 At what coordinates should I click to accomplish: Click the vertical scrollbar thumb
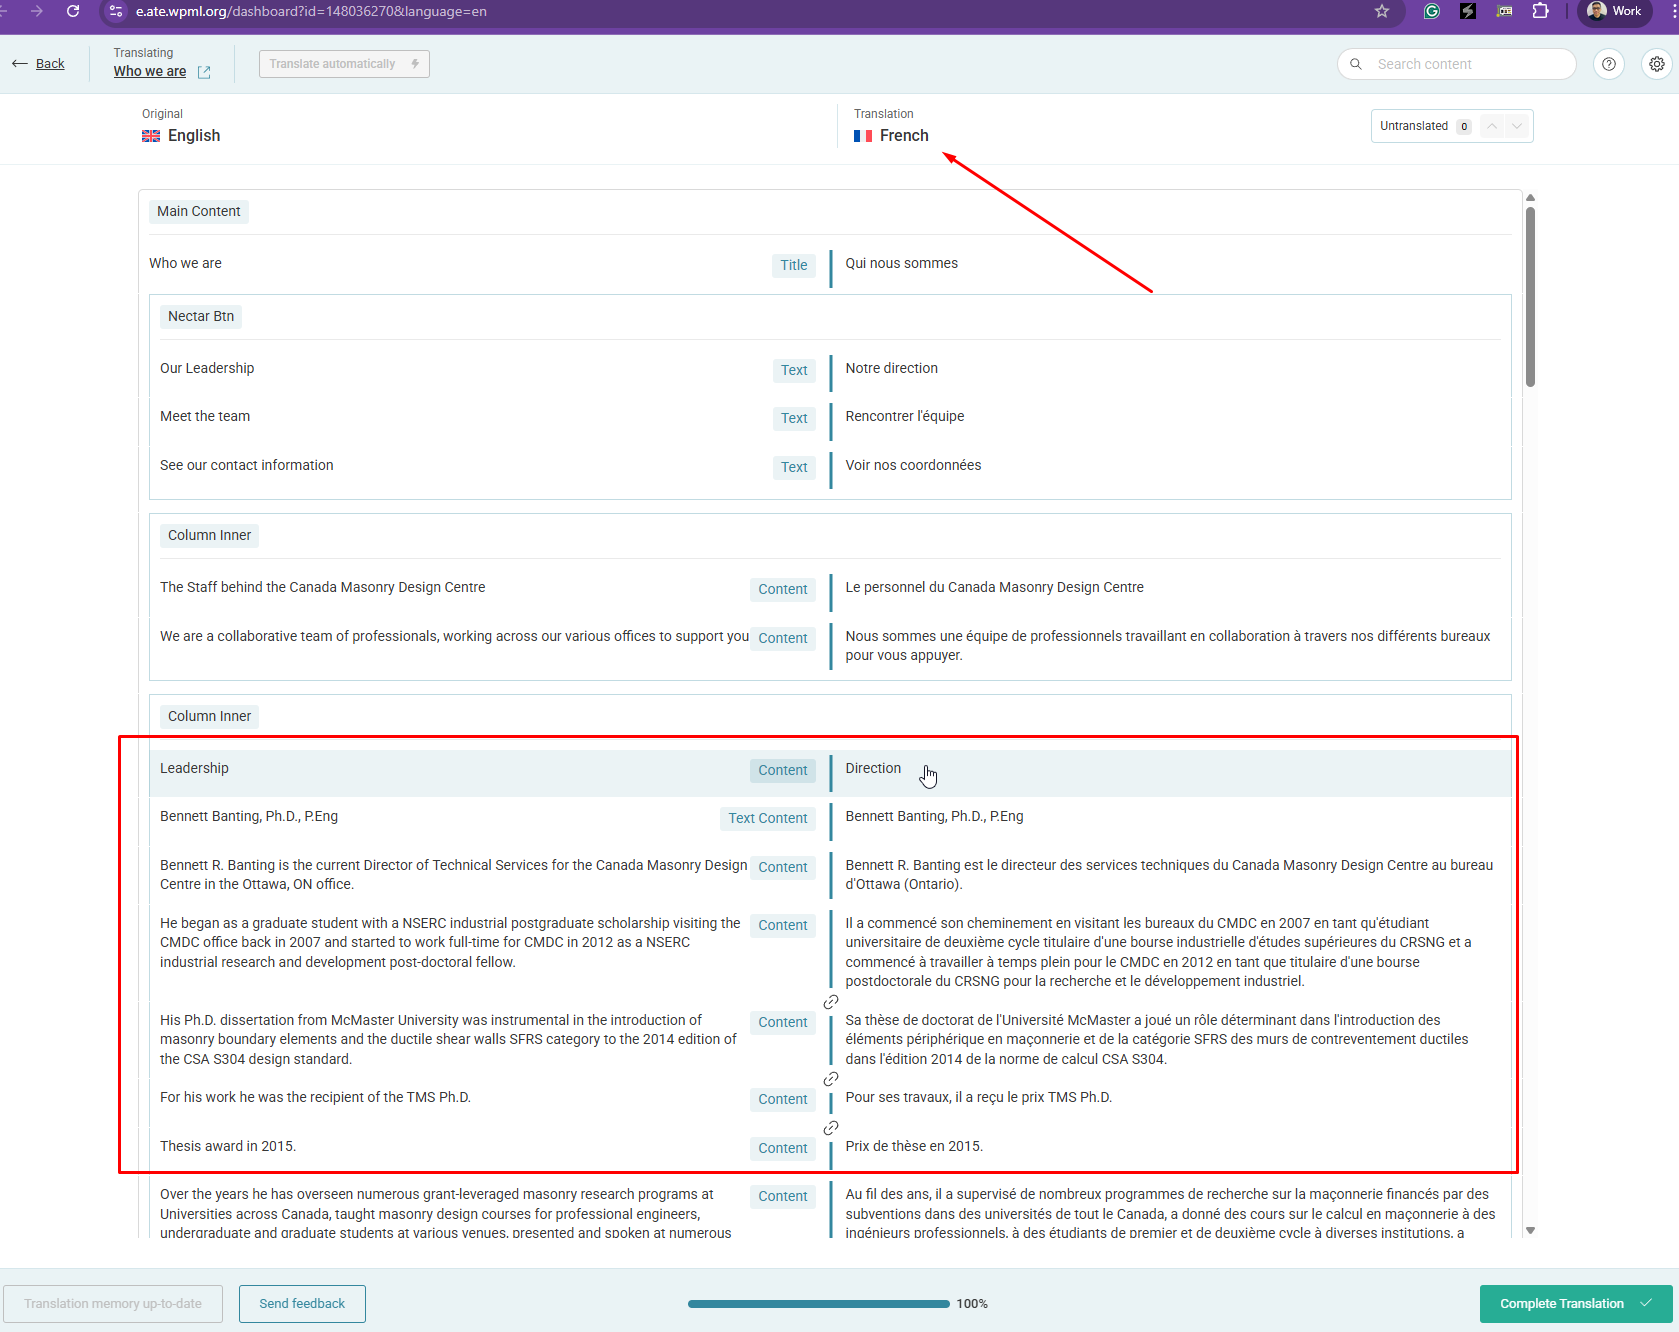[x=1530, y=296]
